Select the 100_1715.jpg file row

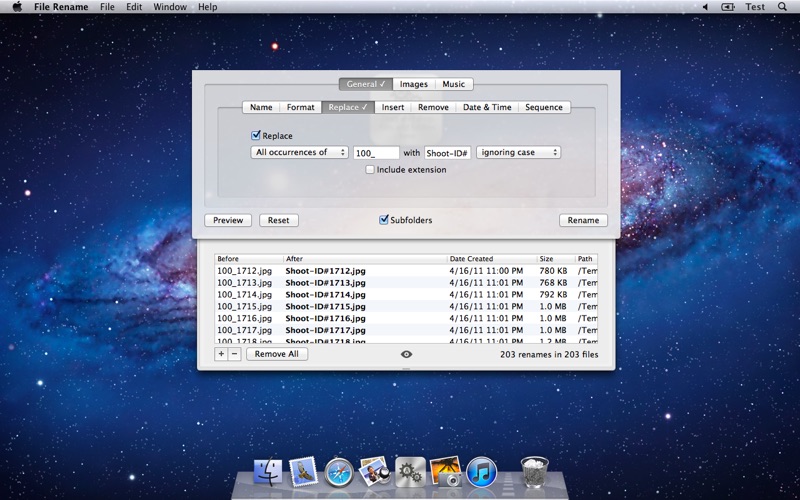tap(406, 306)
